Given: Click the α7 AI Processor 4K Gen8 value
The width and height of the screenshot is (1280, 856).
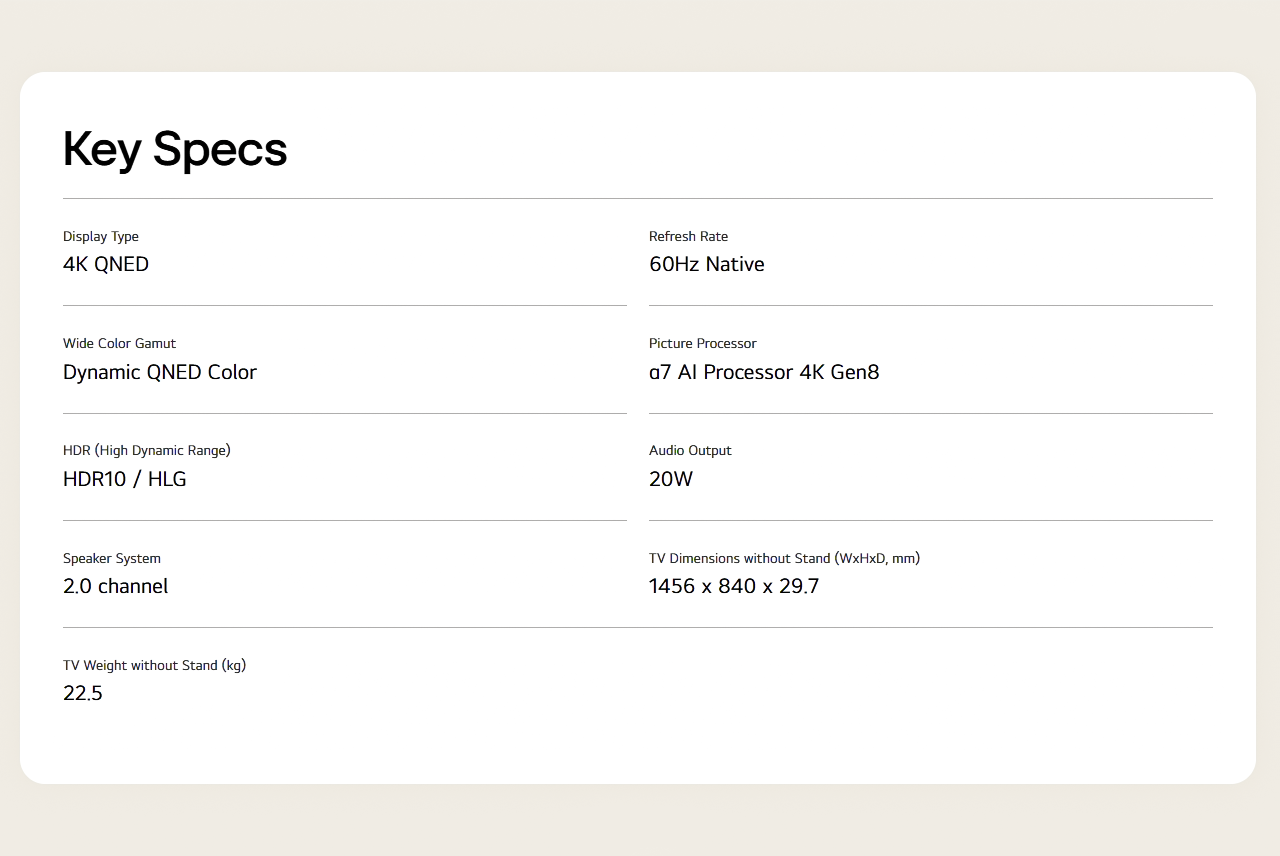Looking at the screenshot, I should click(x=764, y=372).
